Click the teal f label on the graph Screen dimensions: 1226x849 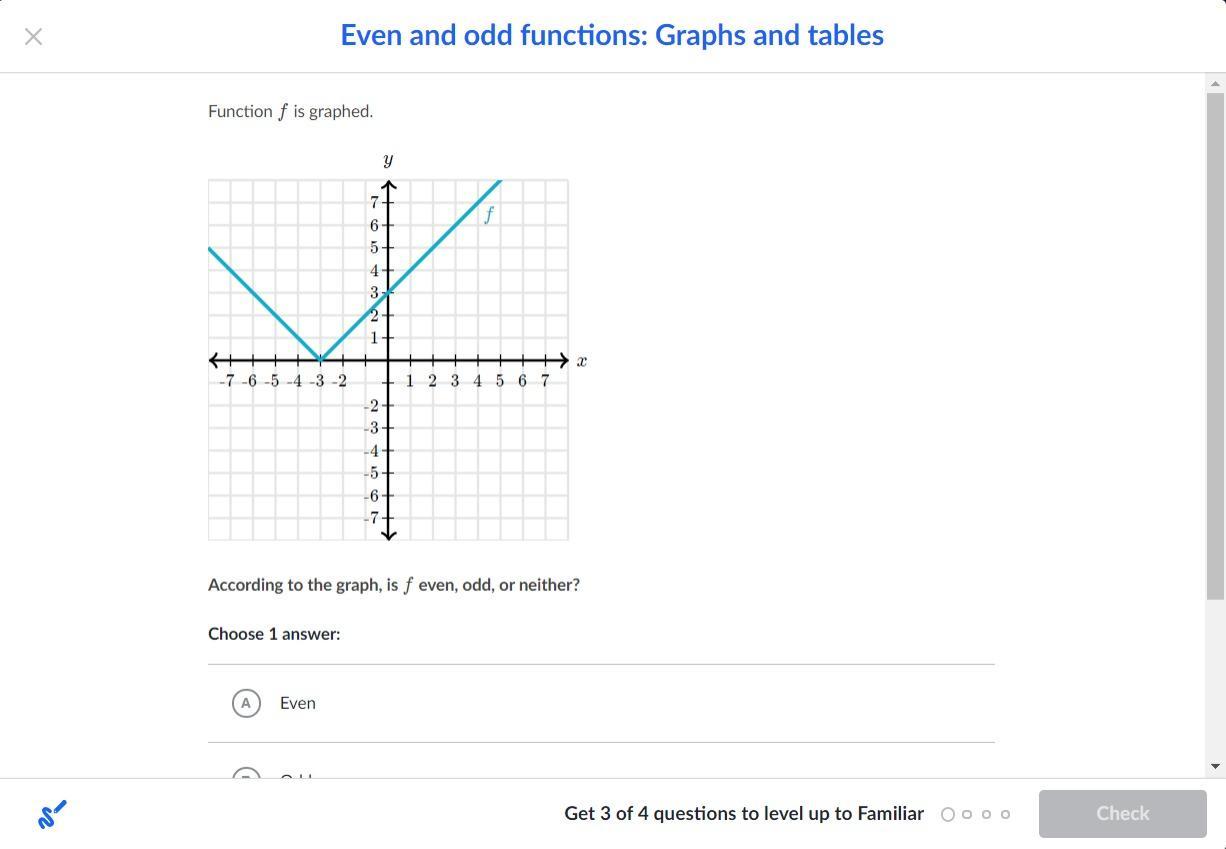coord(489,214)
